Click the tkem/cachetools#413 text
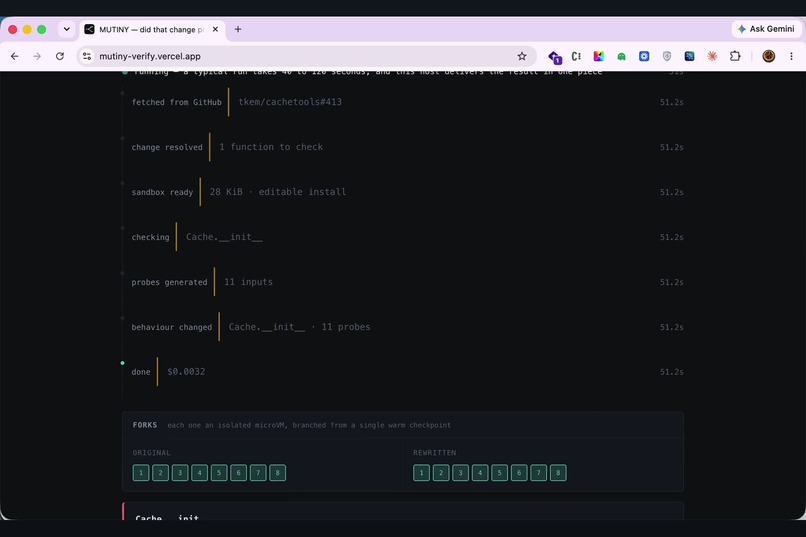The image size is (806, 537). click(x=290, y=102)
